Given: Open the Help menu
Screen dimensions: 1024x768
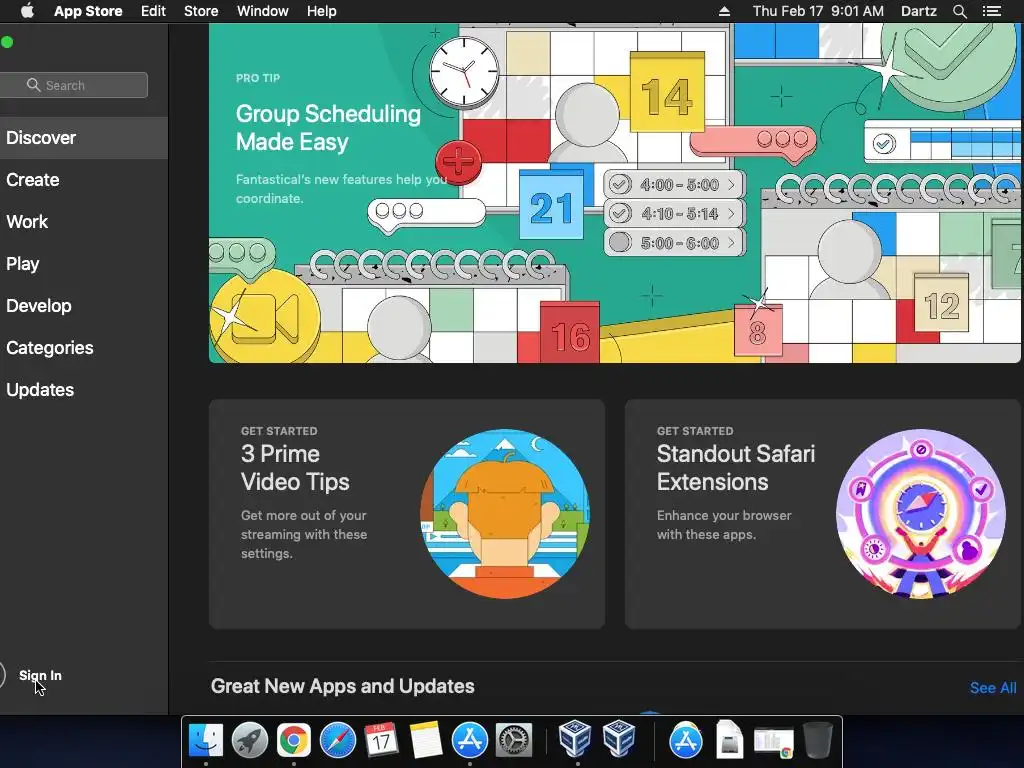Looking at the screenshot, I should [322, 11].
